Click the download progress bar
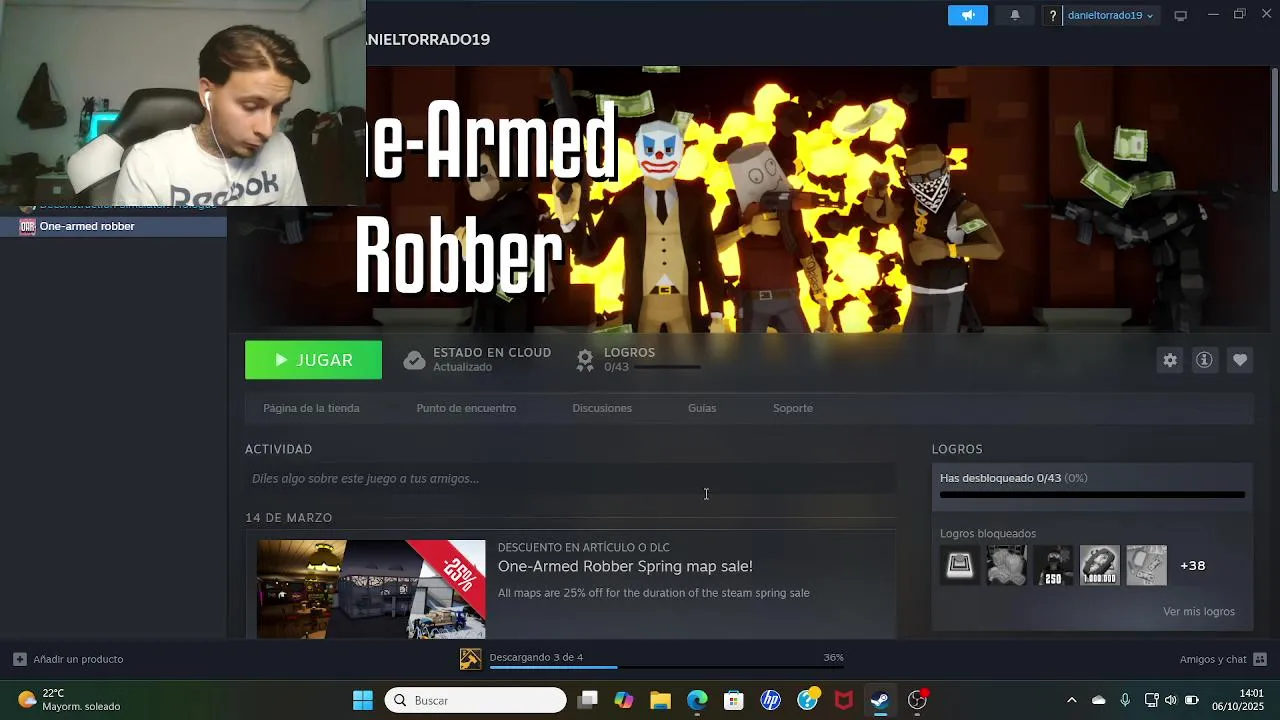 click(x=666, y=667)
